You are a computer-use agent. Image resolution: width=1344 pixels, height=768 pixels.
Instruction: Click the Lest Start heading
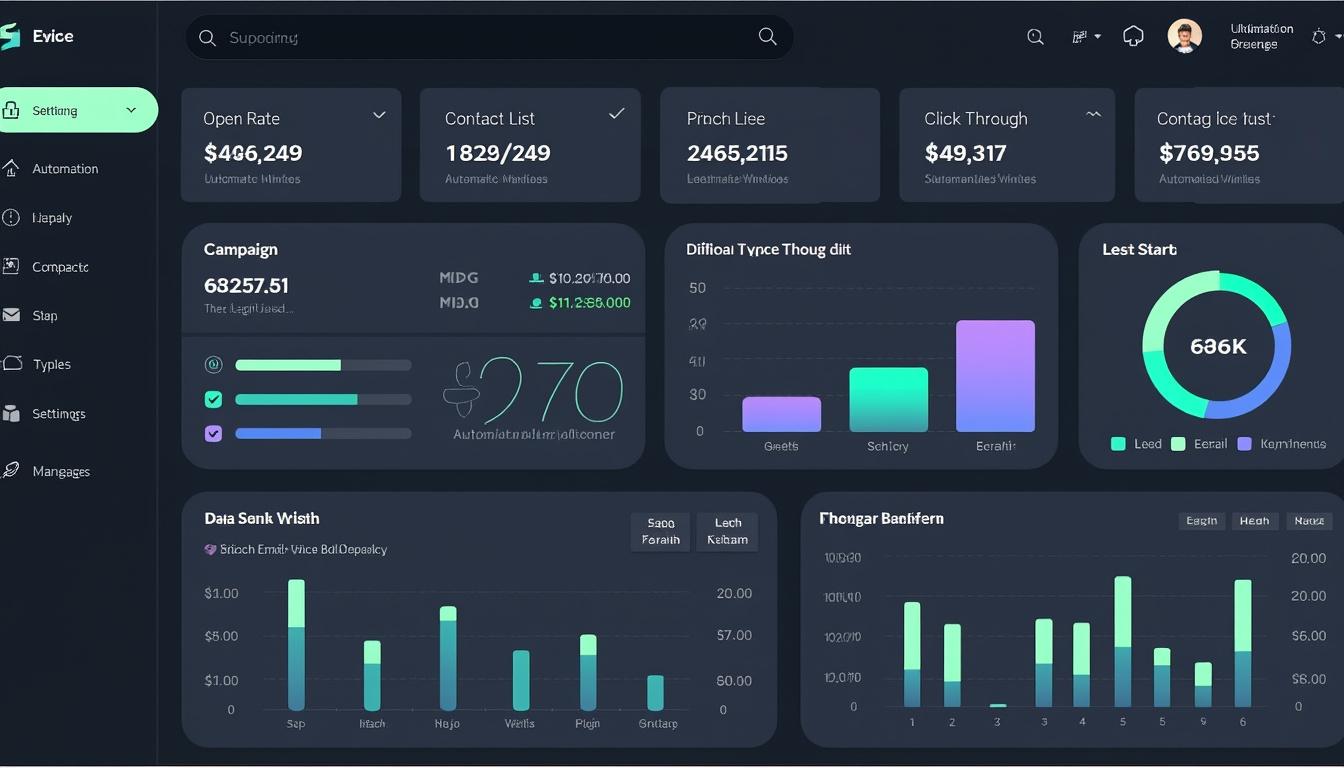tap(1139, 249)
